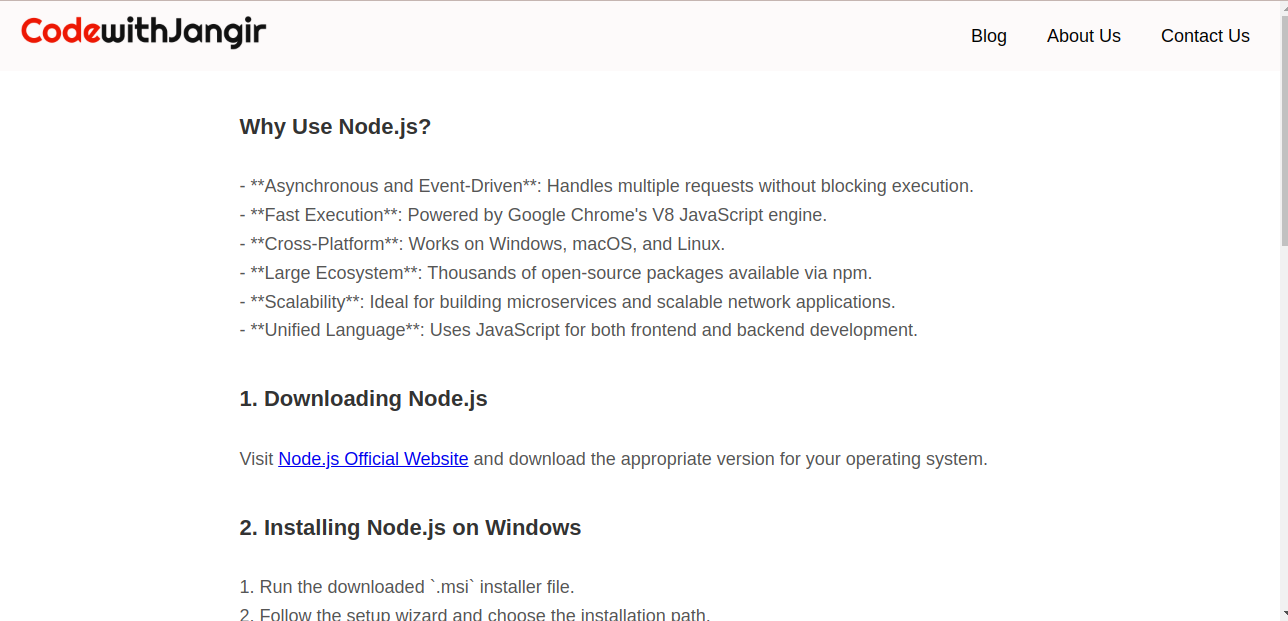The width and height of the screenshot is (1288, 621).
Task: Click the word 'Visit' before the link
Action: (x=256, y=459)
